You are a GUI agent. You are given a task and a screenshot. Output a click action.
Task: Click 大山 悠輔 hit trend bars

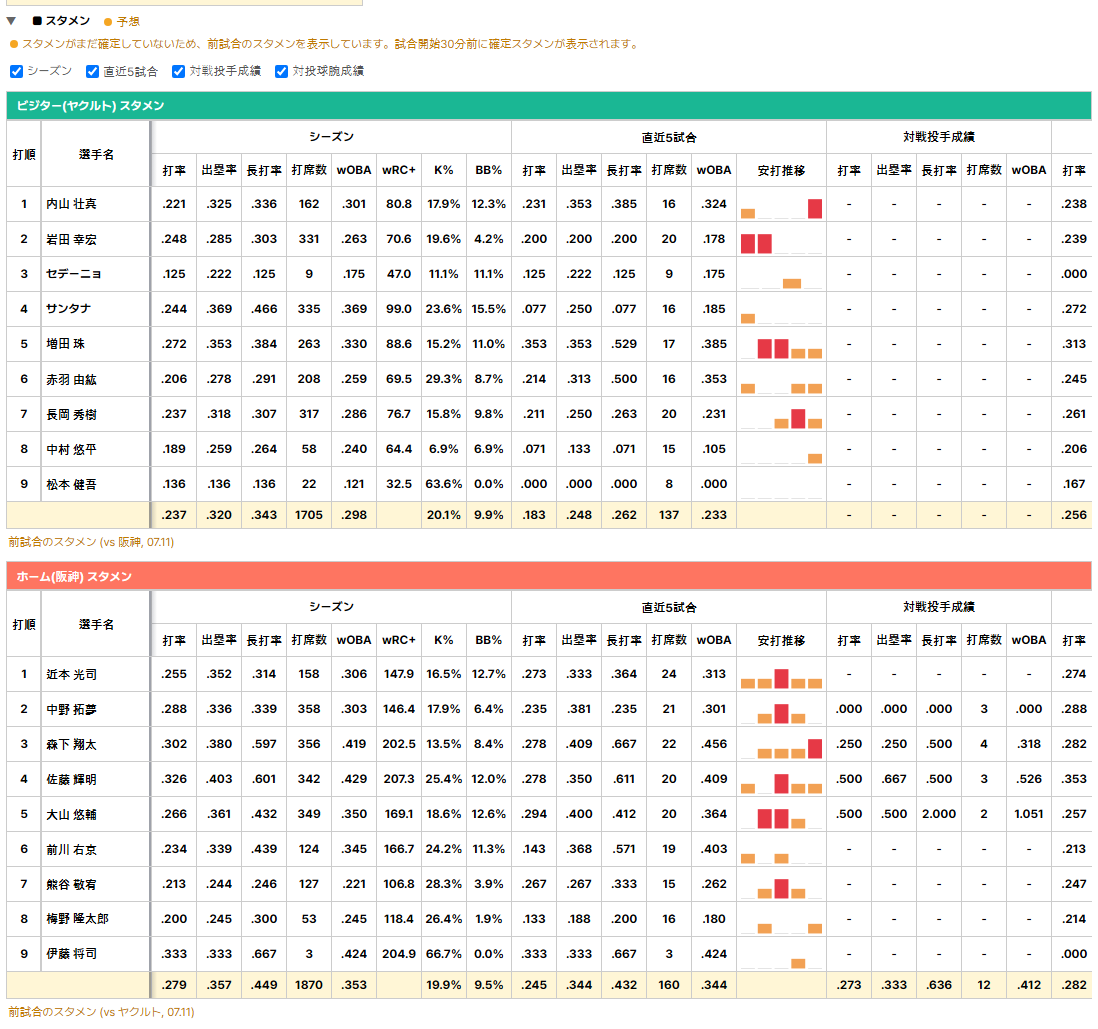point(781,815)
